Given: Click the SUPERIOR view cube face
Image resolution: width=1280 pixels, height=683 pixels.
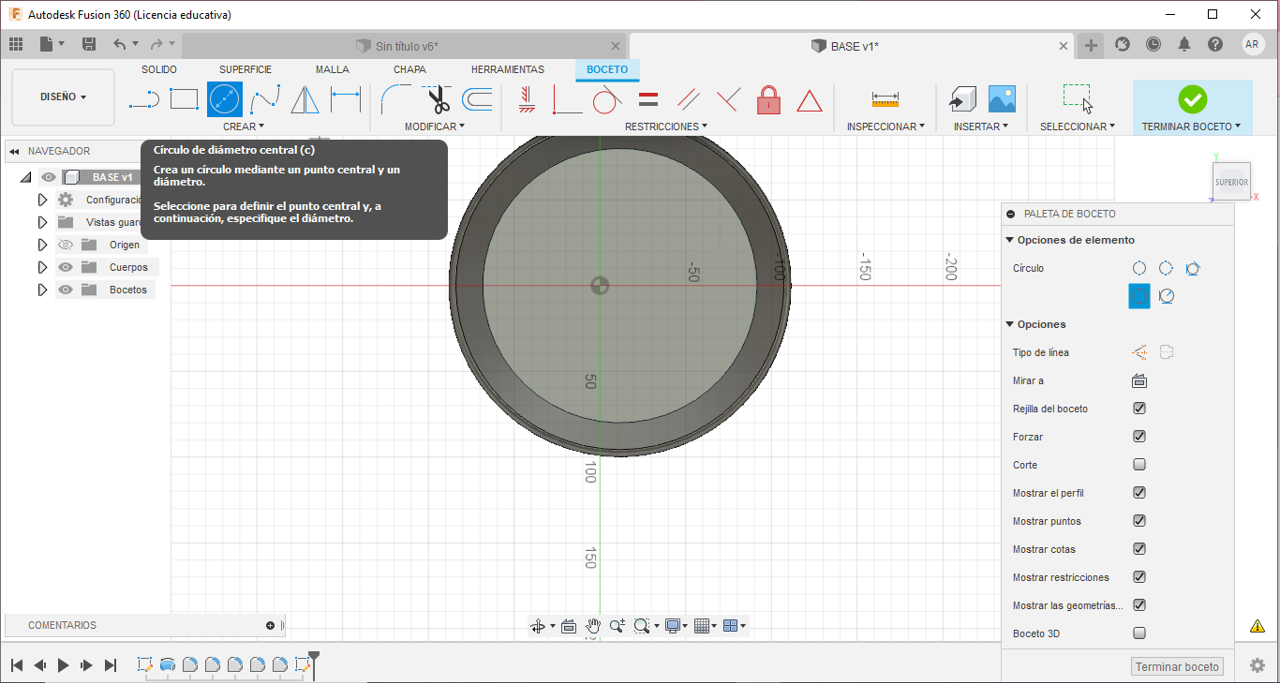Looking at the screenshot, I should click(1231, 183).
